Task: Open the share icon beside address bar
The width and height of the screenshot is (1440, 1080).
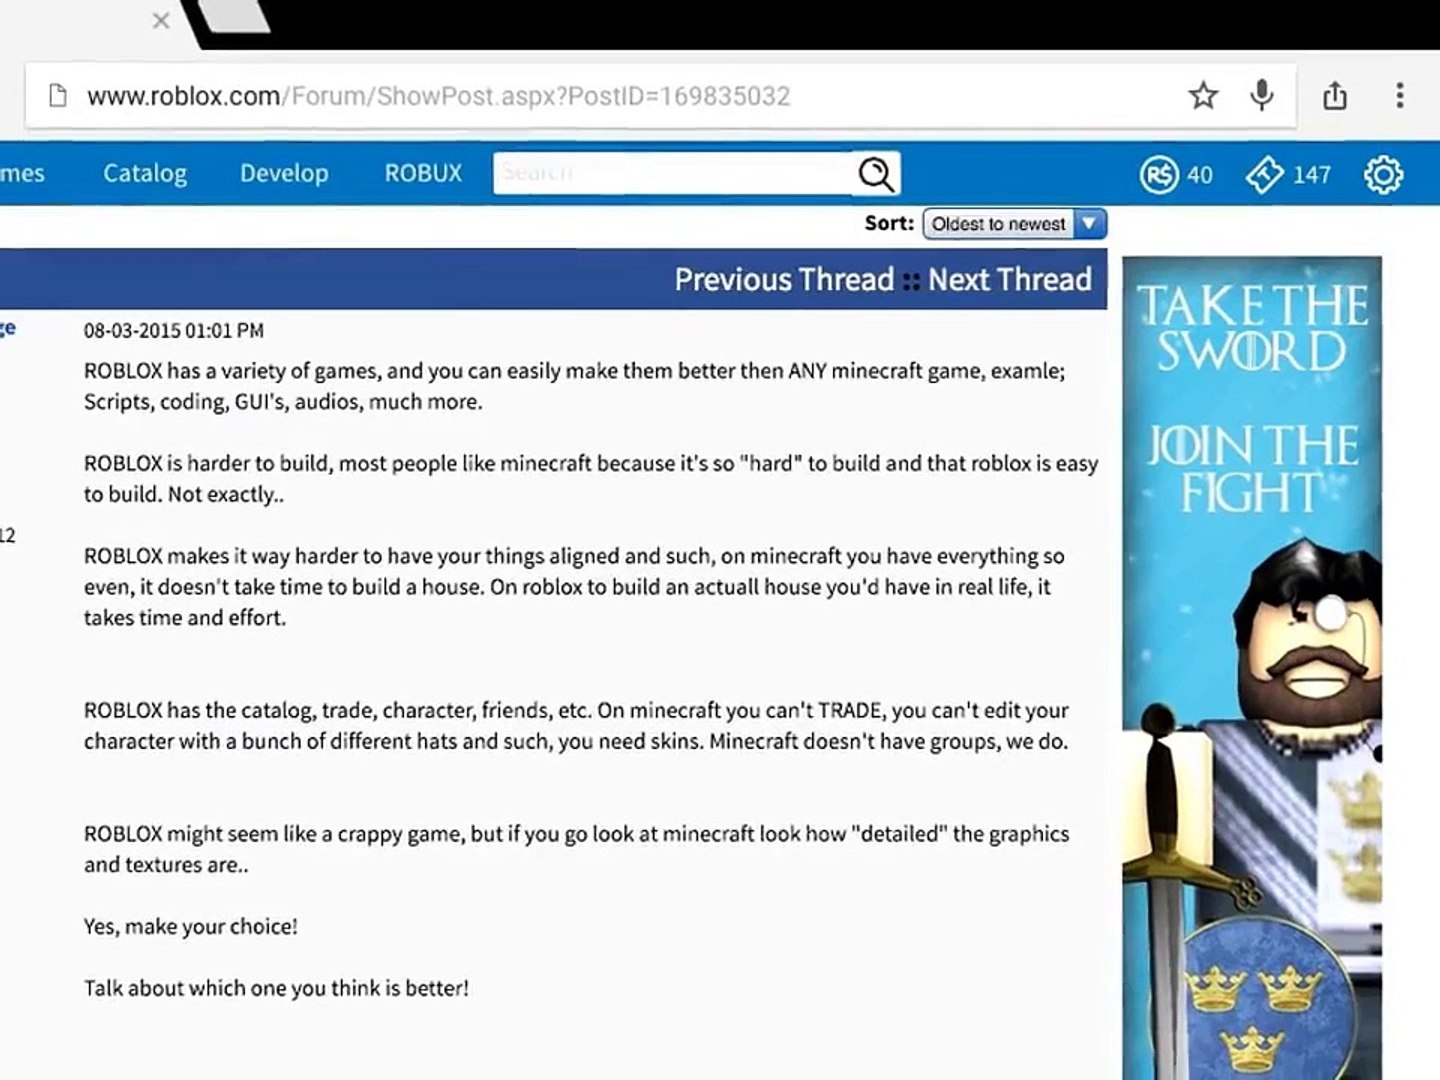Action: click(x=1335, y=96)
